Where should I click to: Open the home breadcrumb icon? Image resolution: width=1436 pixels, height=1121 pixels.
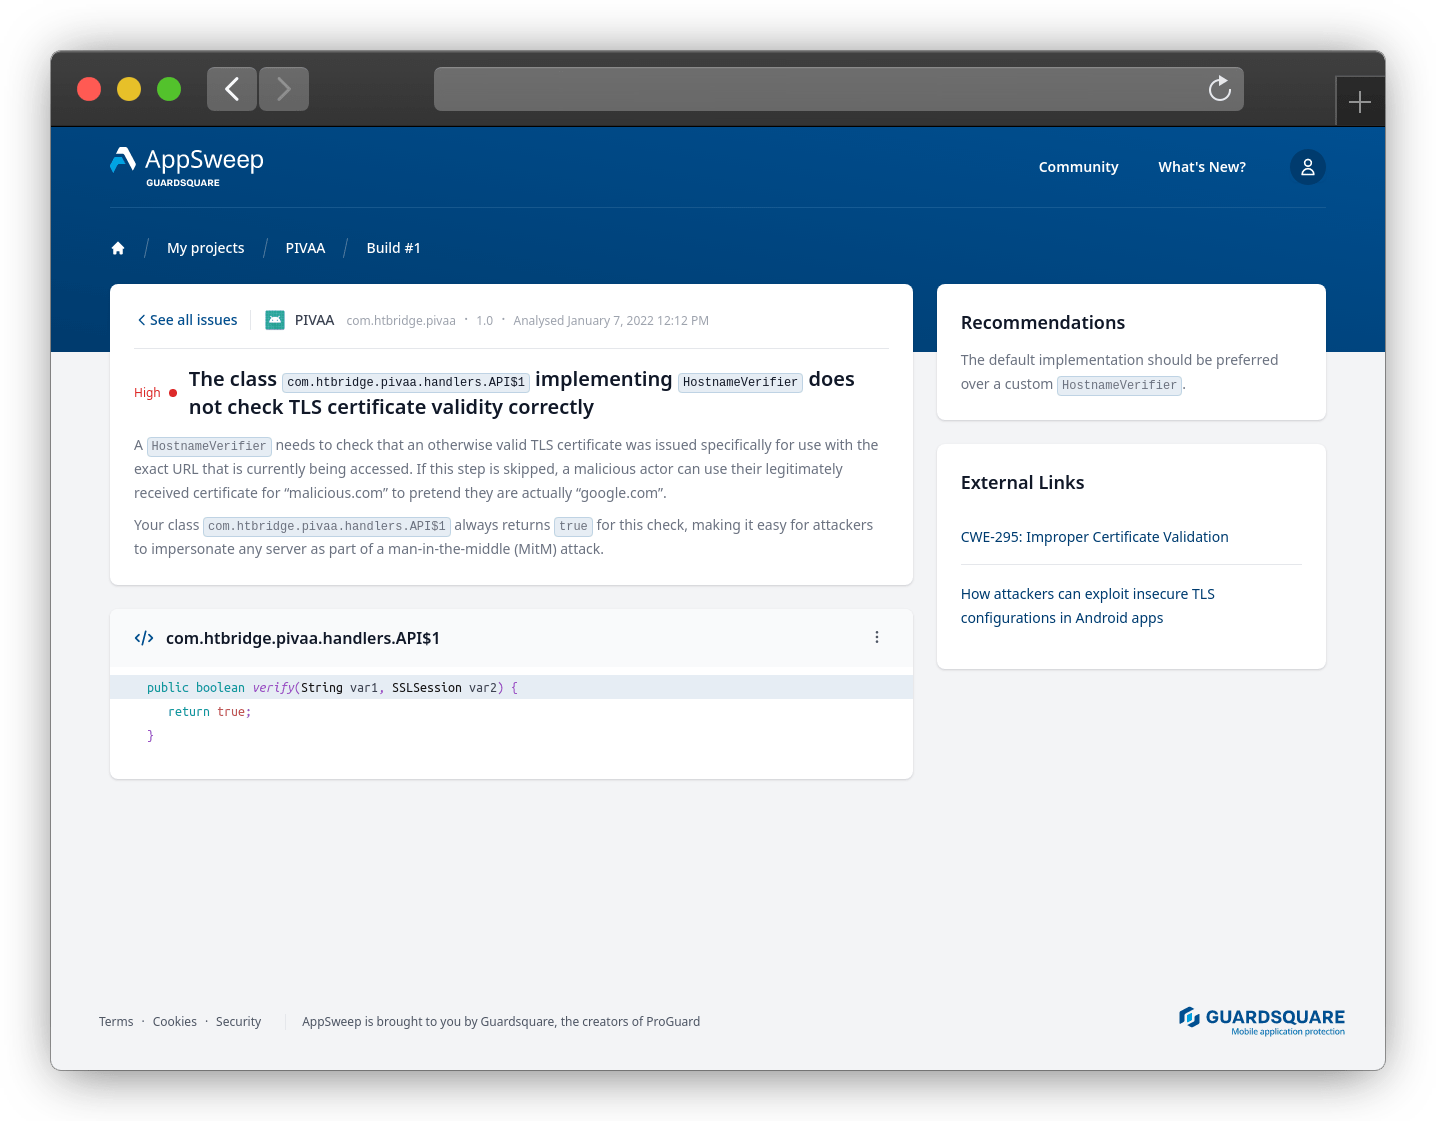pyautogui.click(x=118, y=247)
